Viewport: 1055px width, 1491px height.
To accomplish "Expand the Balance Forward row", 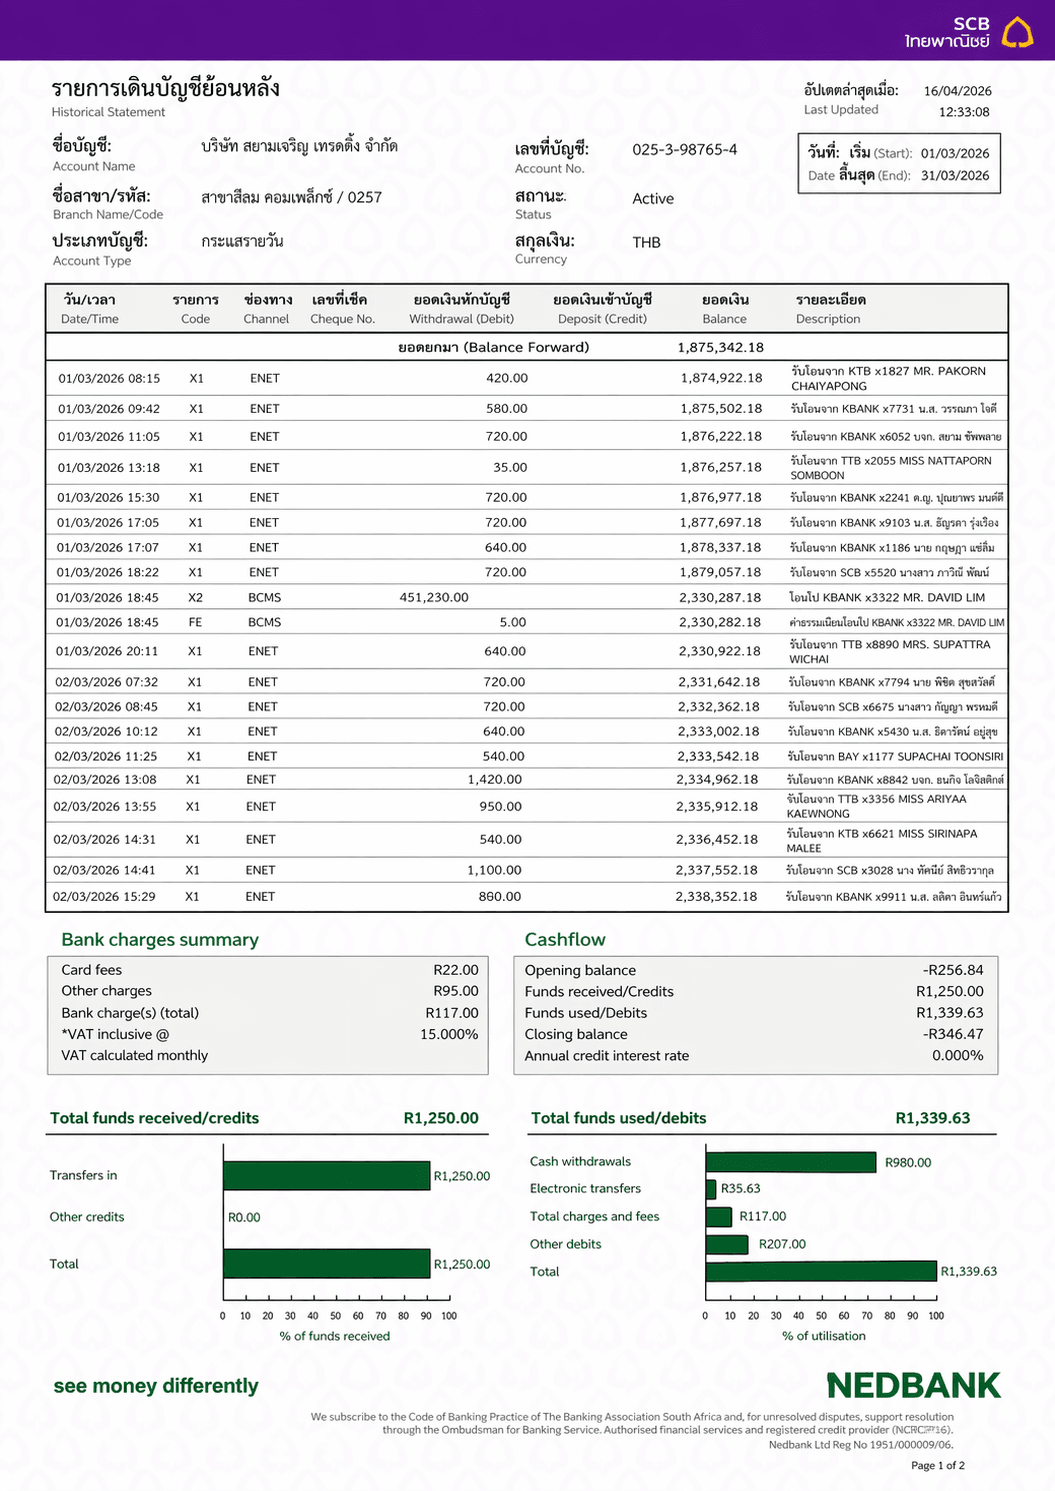I will (527, 347).
